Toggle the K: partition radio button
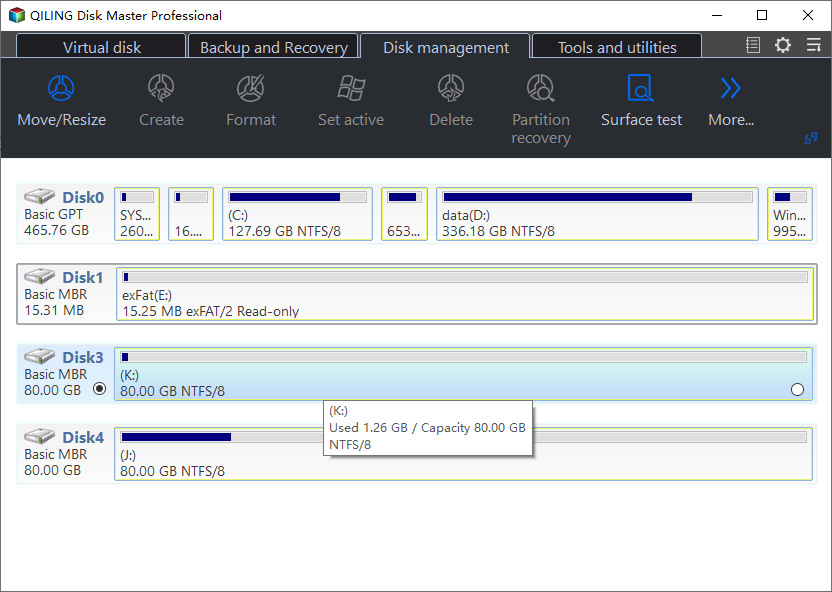 coord(797,390)
